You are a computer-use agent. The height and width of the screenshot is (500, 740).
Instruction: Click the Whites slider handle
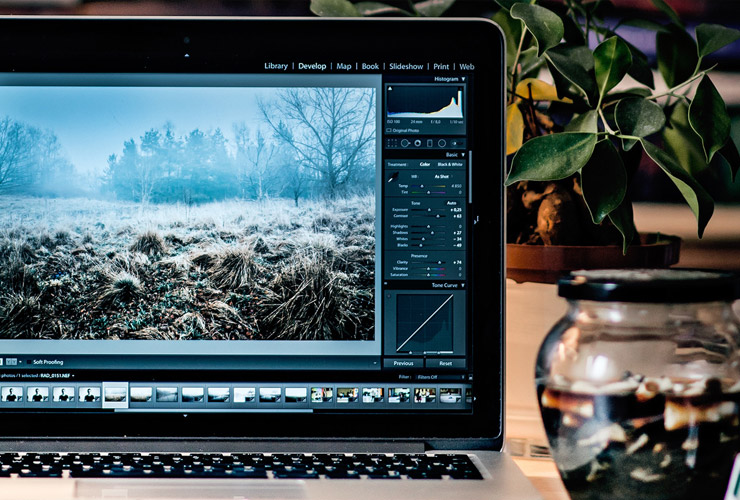coord(423,239)
